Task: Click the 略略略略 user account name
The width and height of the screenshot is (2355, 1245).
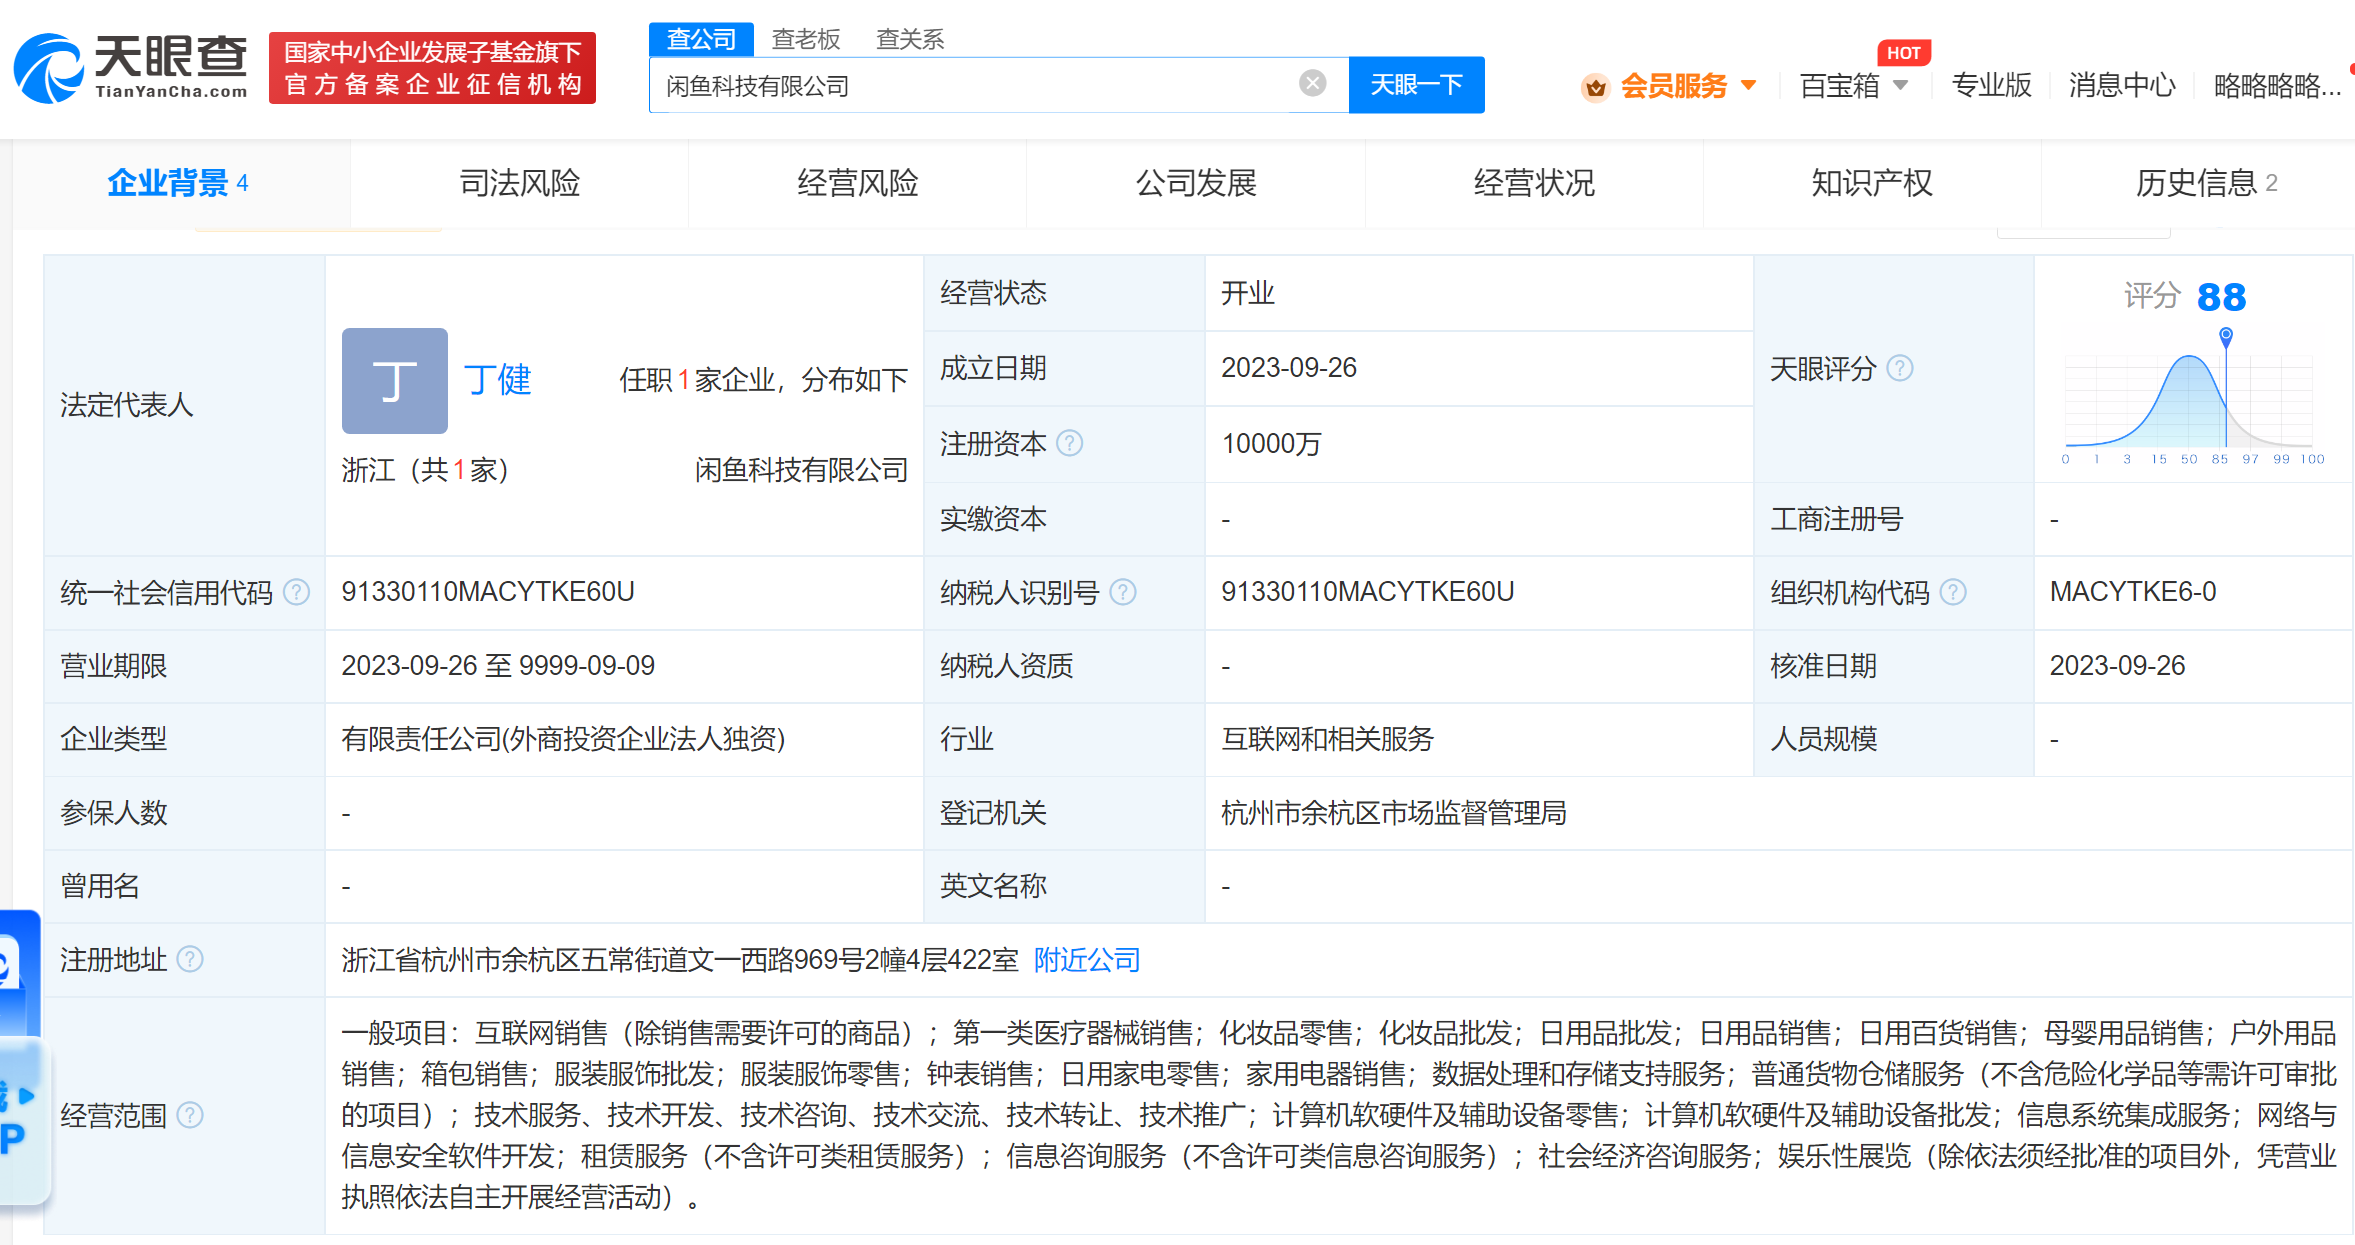Action: click(2277, 86)
